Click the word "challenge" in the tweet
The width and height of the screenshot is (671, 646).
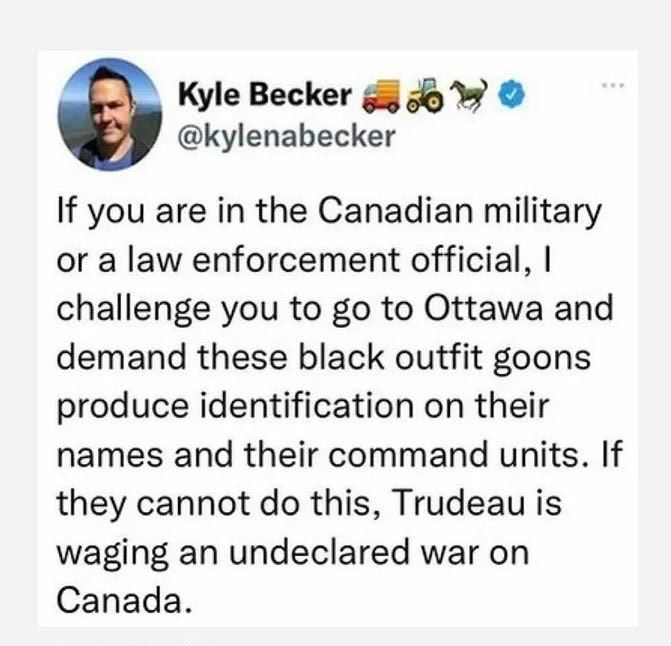(x=133, y=309)
